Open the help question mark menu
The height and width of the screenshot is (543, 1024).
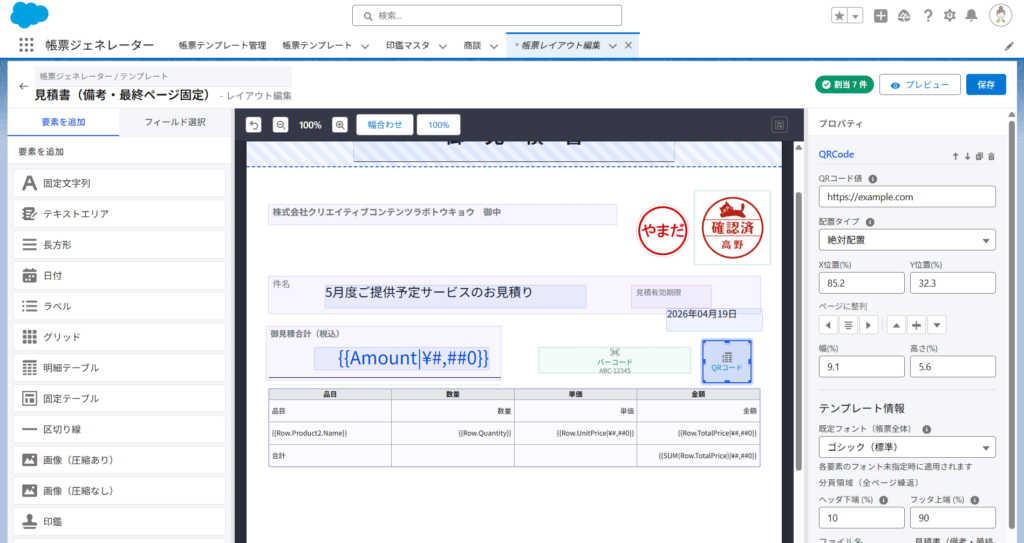(927, 16)
